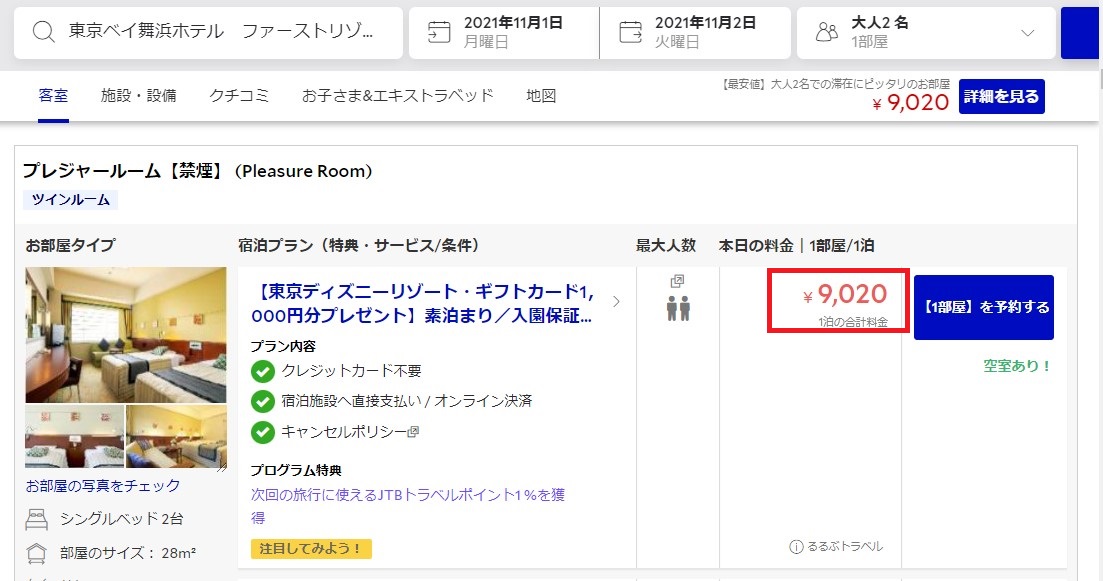Click the cancel policy external-link icon
This screenshot has height=581, width=1103.
click(x=414, y=431)
